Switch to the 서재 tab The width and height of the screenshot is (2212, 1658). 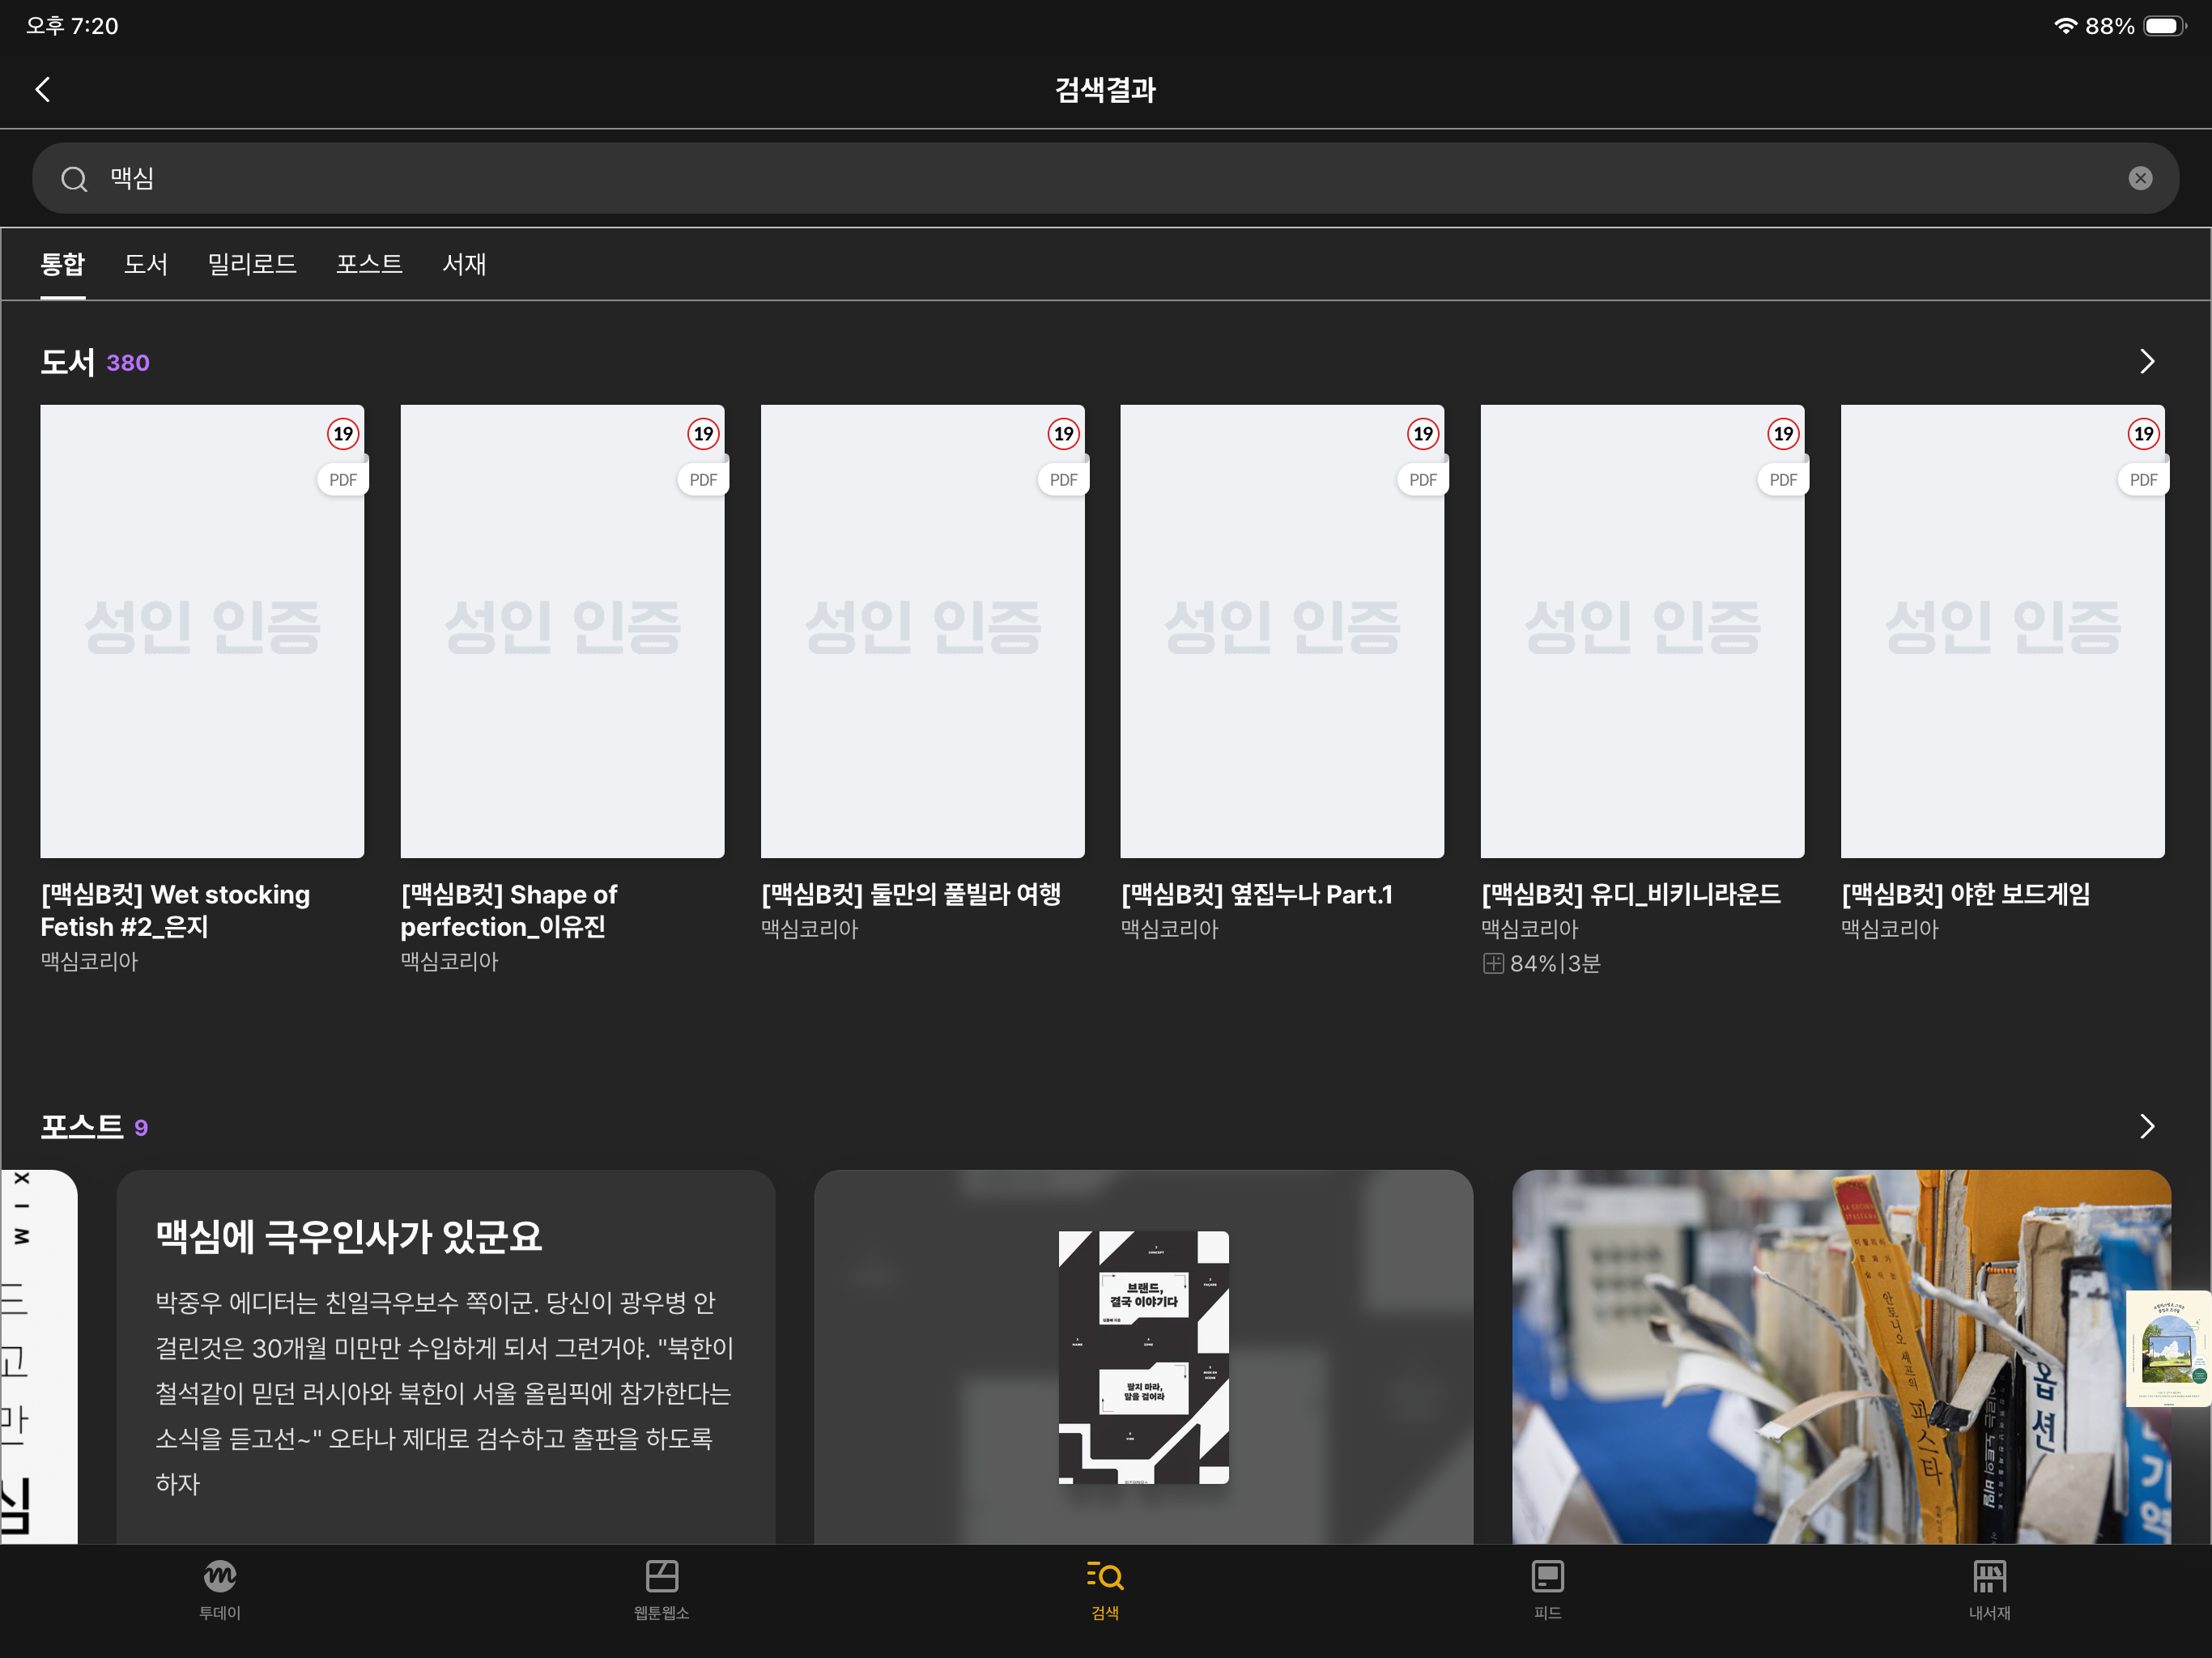pyautogui.click(x=464, y=264)
